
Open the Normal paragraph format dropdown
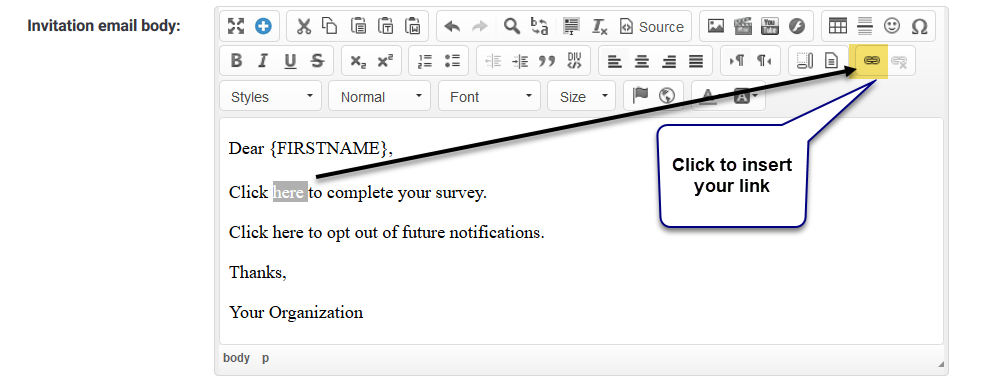(380, 97)
